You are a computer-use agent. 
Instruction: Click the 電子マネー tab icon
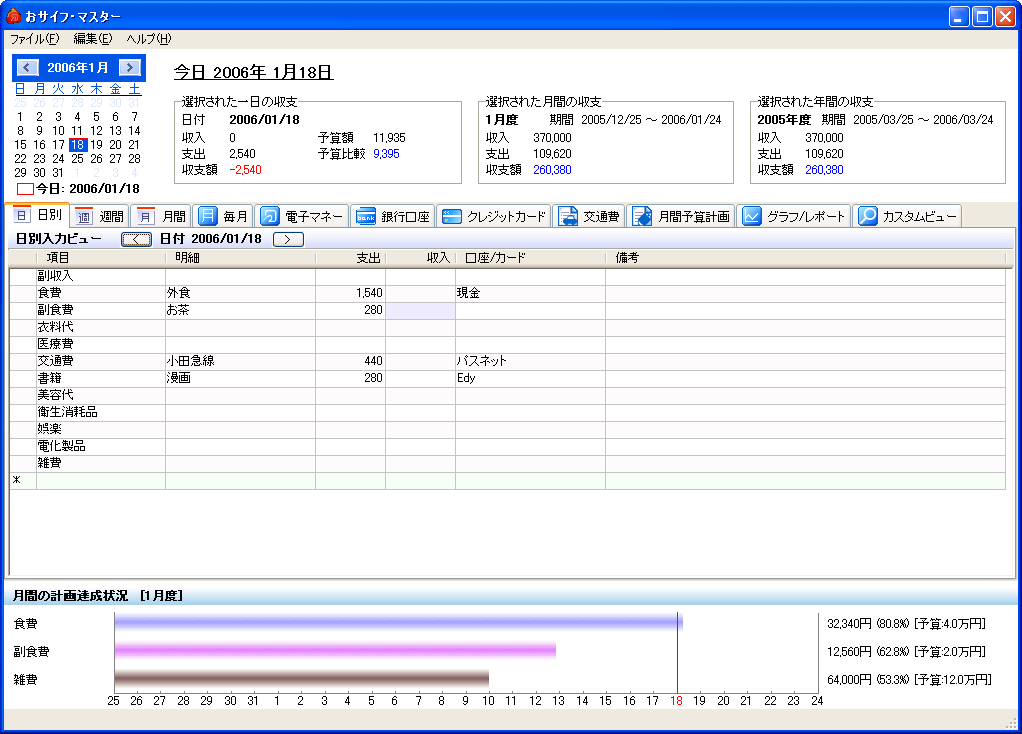click(x=269, y=216)
